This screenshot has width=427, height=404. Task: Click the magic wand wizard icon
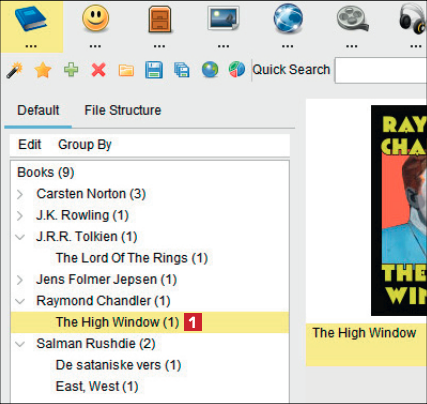coord(15,70)
